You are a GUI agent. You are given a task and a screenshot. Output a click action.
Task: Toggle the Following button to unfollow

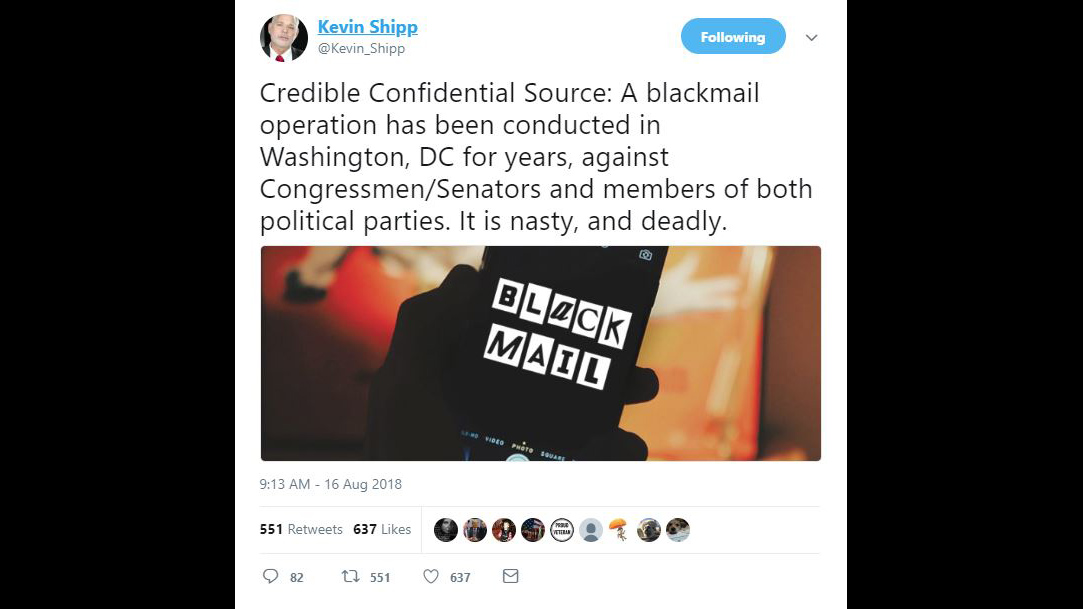[x=733, y=37]
